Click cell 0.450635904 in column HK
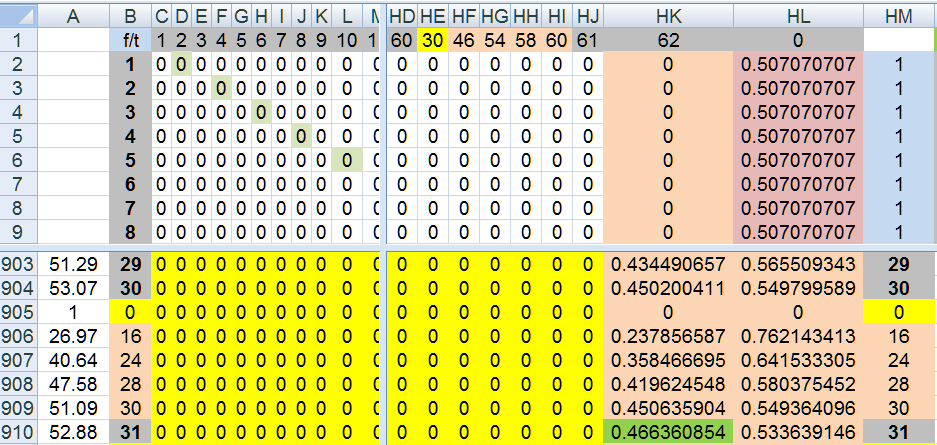This screenshot has width=937, height=445. [x=668, y=407]
